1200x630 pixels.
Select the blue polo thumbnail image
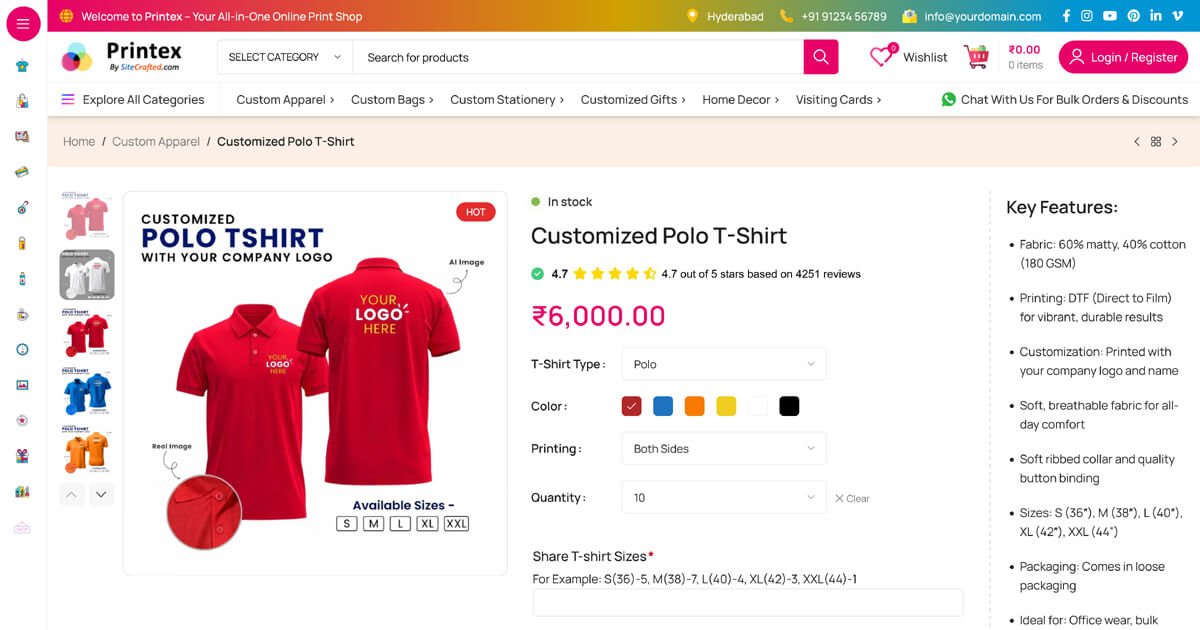click(x=87, y=392)
